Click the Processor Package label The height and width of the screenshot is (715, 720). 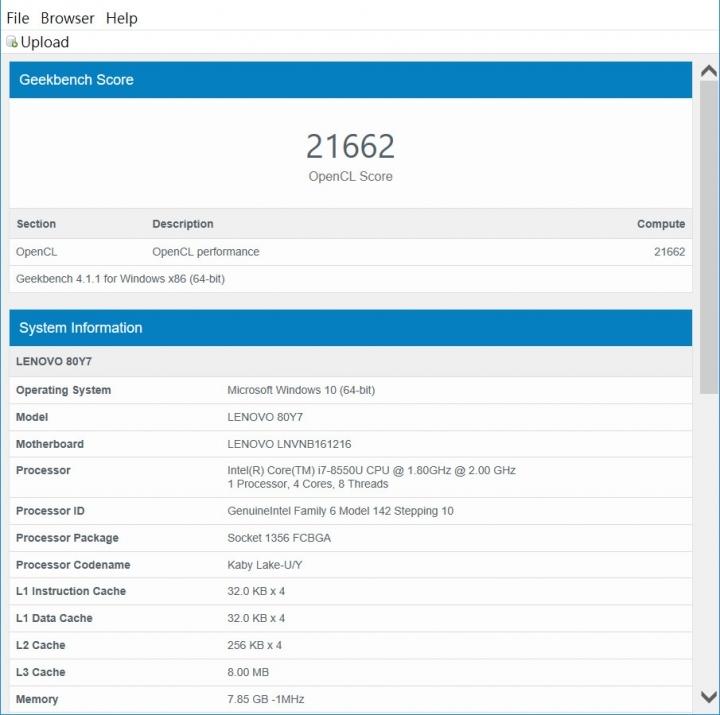[x=67, y=538]
